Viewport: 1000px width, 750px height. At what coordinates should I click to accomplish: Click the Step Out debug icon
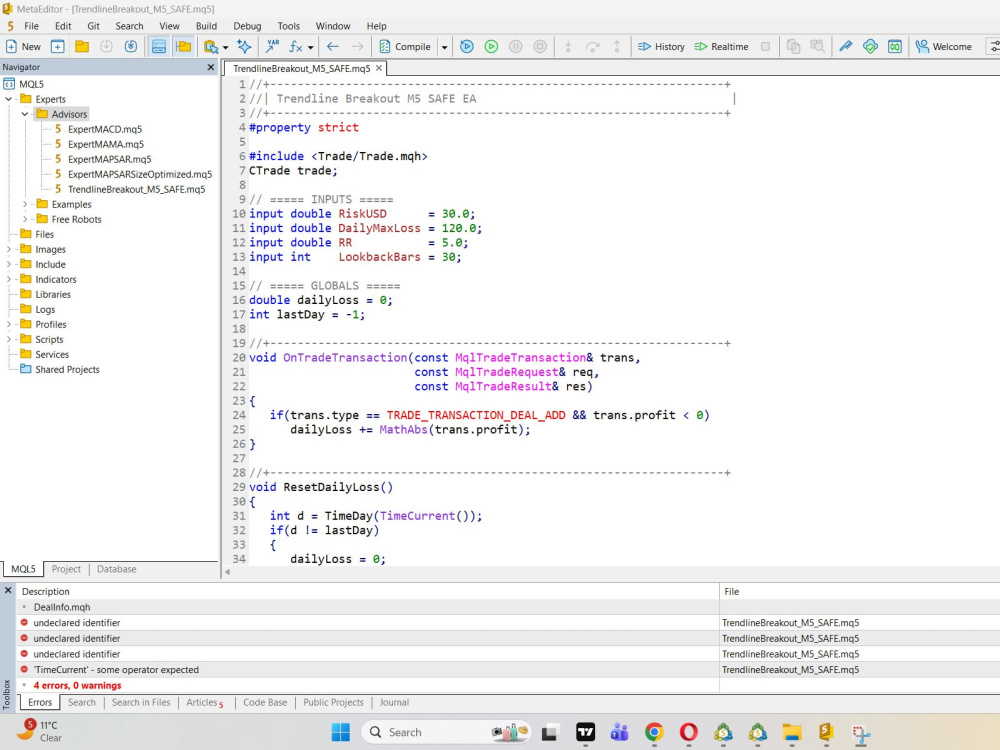pos(617,47)
